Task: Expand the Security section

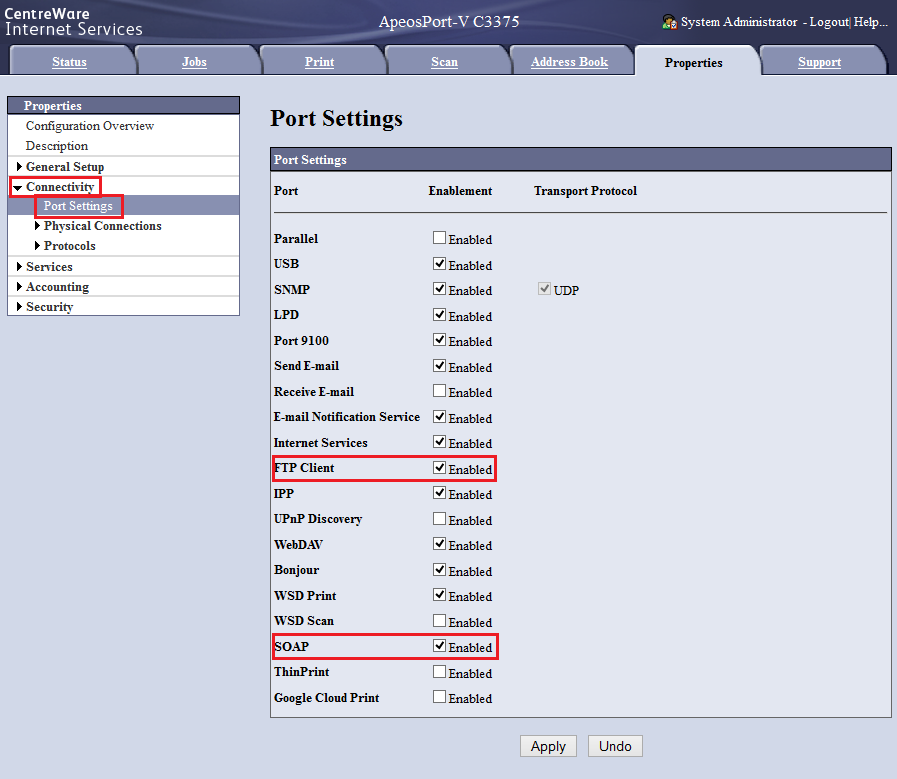Action: (x=19, y=307)
